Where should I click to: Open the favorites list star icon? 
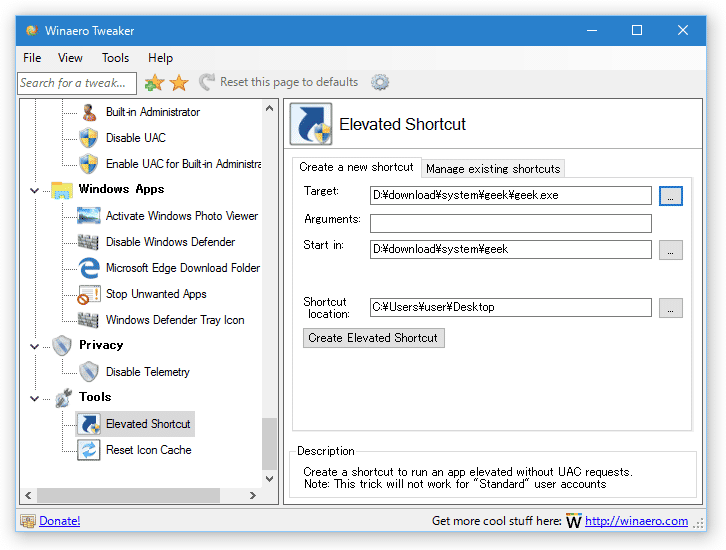(x=179, y=82)
